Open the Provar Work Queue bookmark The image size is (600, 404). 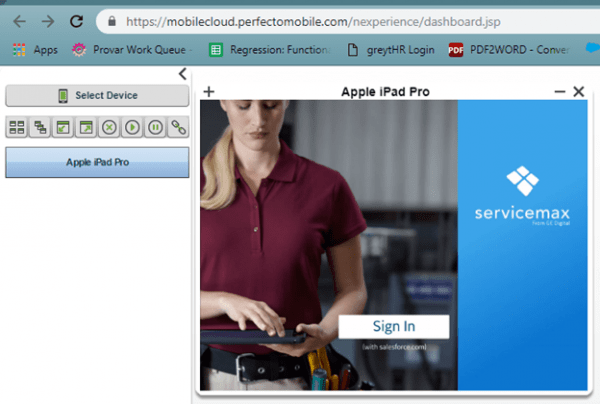tap(132, 50)
